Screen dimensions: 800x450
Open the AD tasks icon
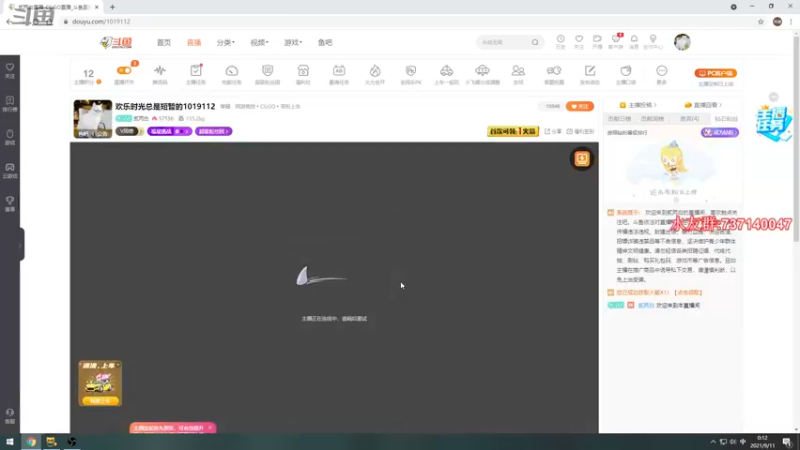339,73
